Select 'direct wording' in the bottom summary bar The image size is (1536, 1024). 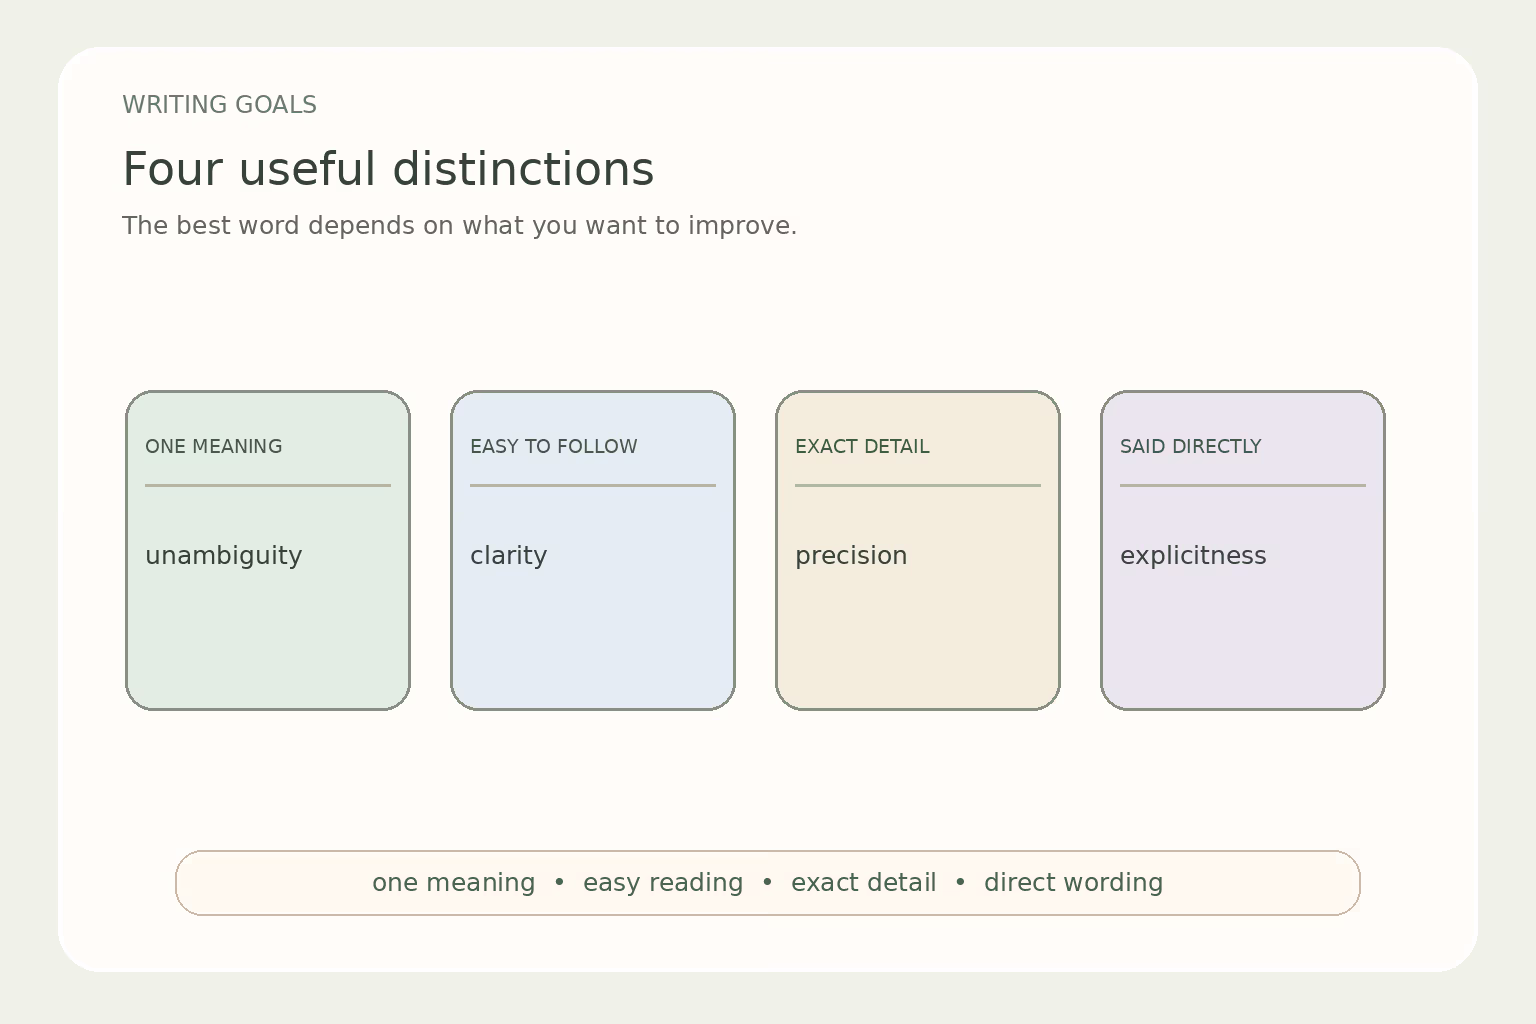pyautogui.click(x=1074, y=883)
